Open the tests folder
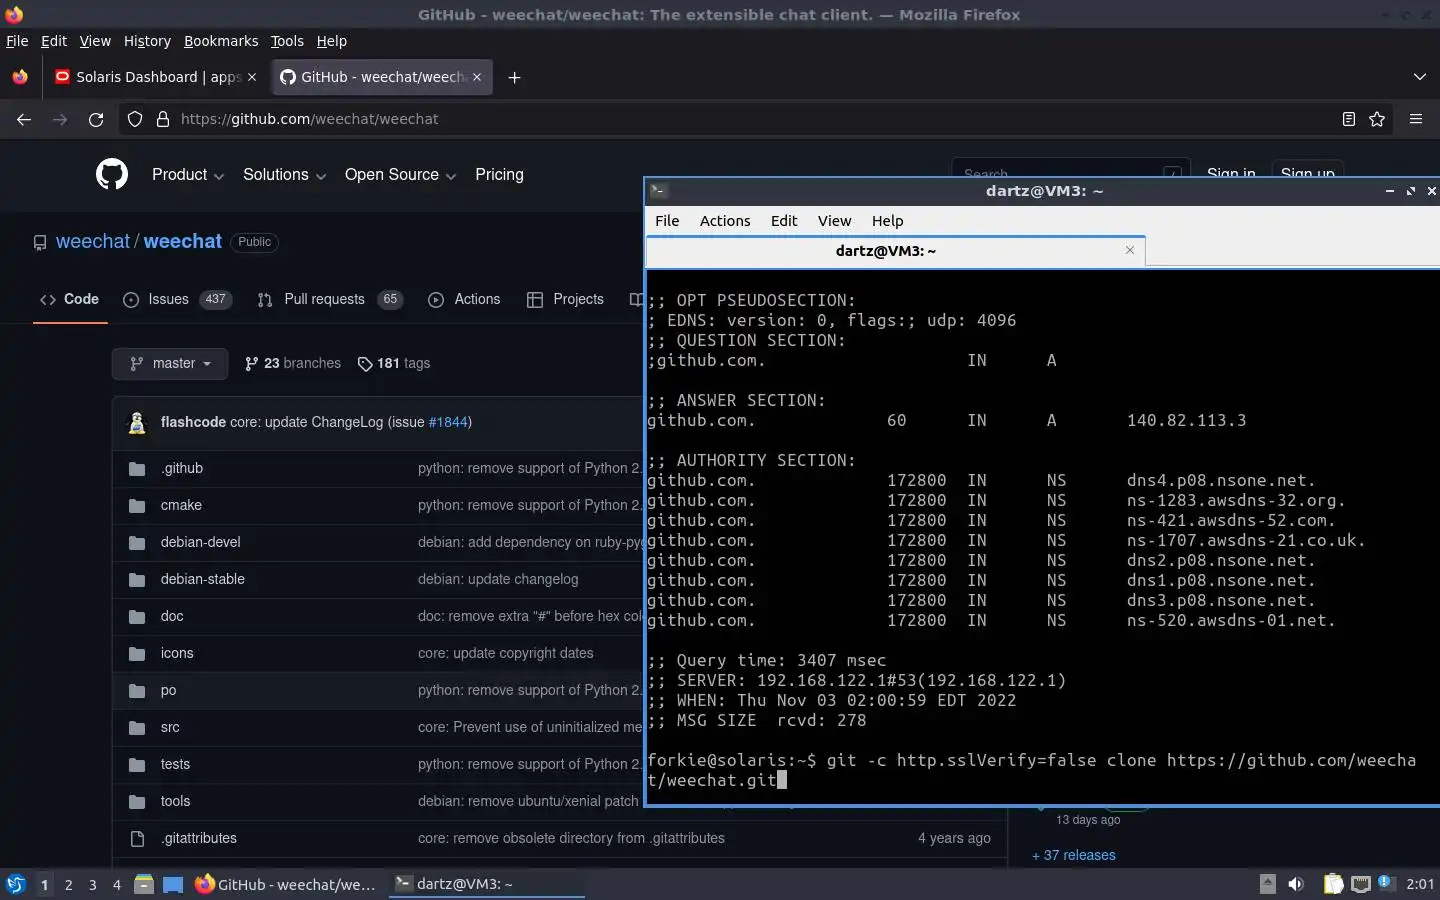 coord(175,764)
